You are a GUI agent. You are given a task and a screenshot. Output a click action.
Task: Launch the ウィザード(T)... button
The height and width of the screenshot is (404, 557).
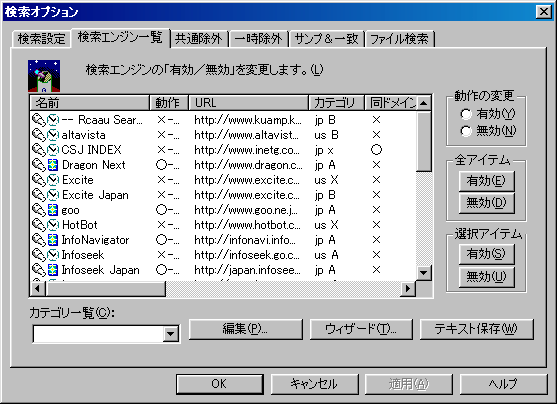click(x=361, y=329)
